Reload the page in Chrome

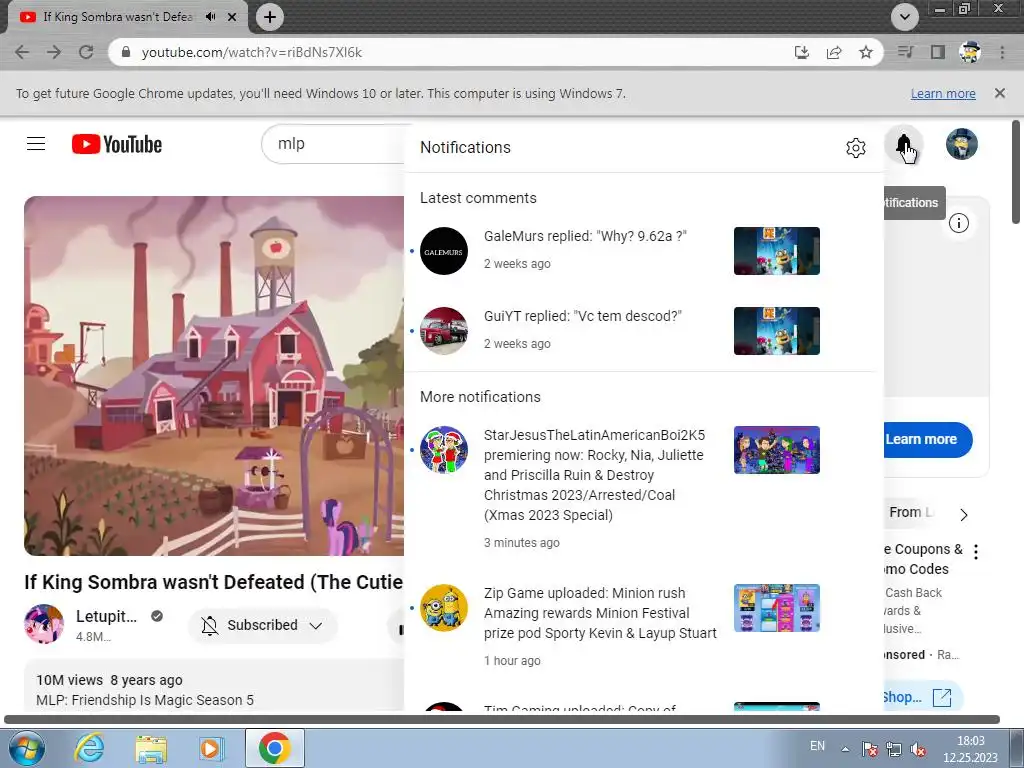click(86, 52)
